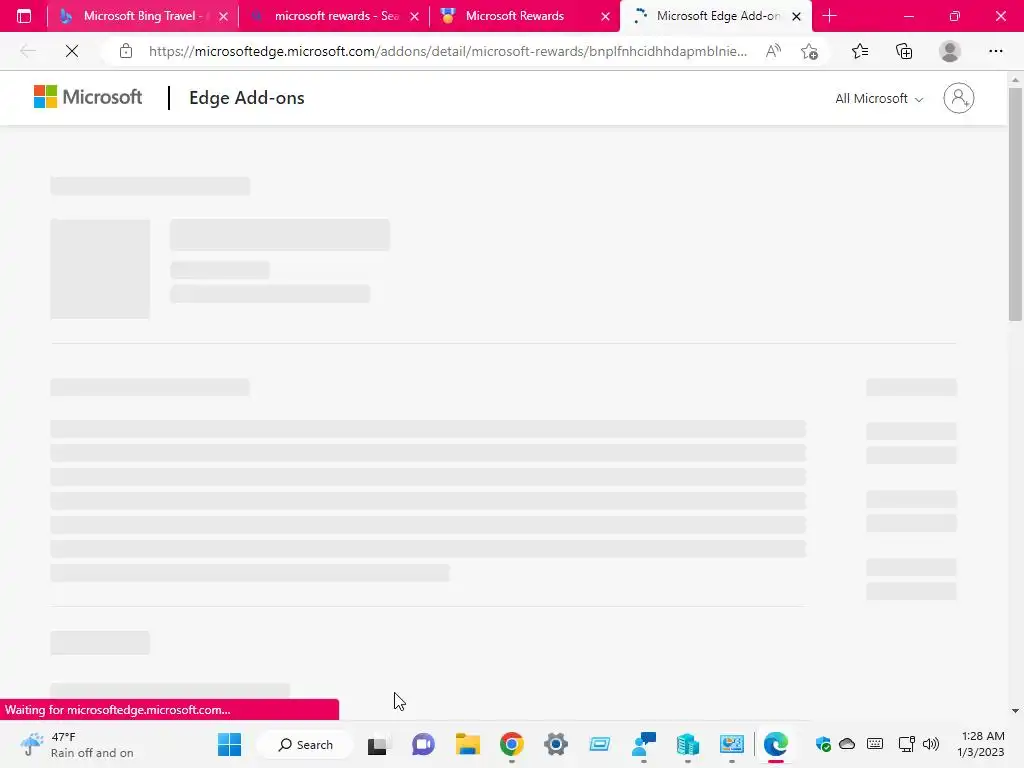Click the page vertical scrollbar
The width and height of the screenshot is (1024, 768).
pos(1014,204)
